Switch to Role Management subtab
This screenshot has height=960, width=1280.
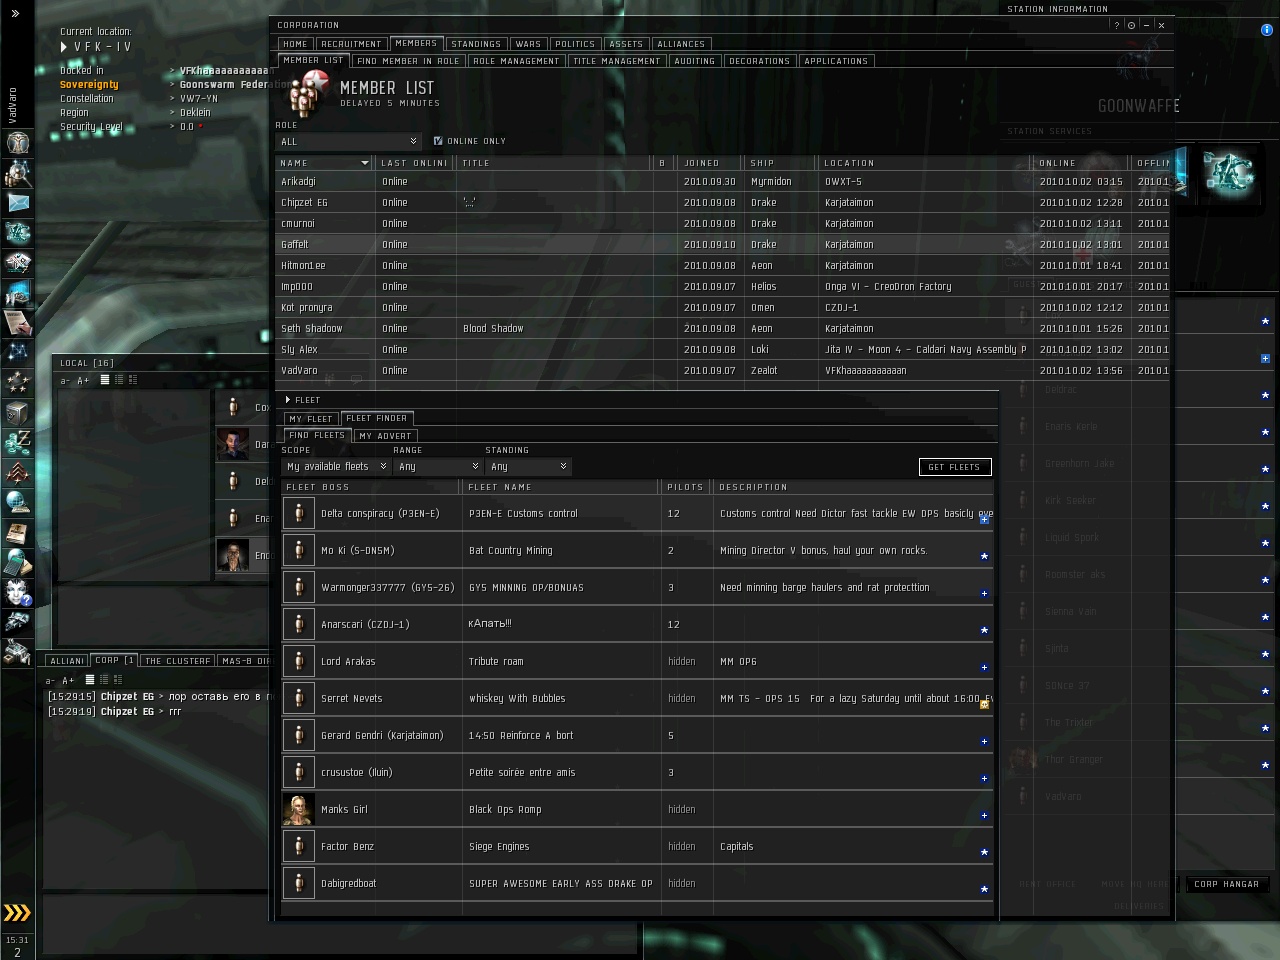[516, 61]
